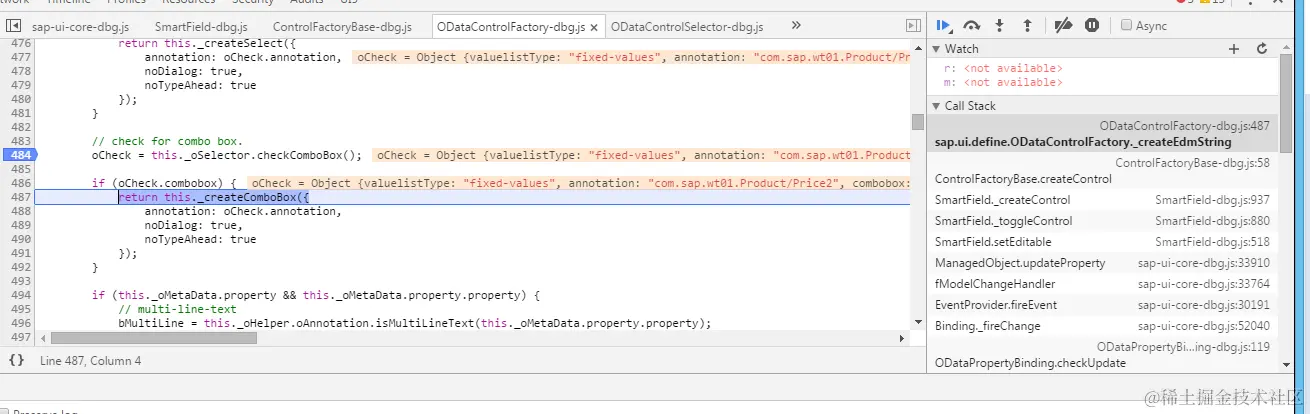Select the SmartField._createControl frame
The image size is (1310, 414).
1102,200
